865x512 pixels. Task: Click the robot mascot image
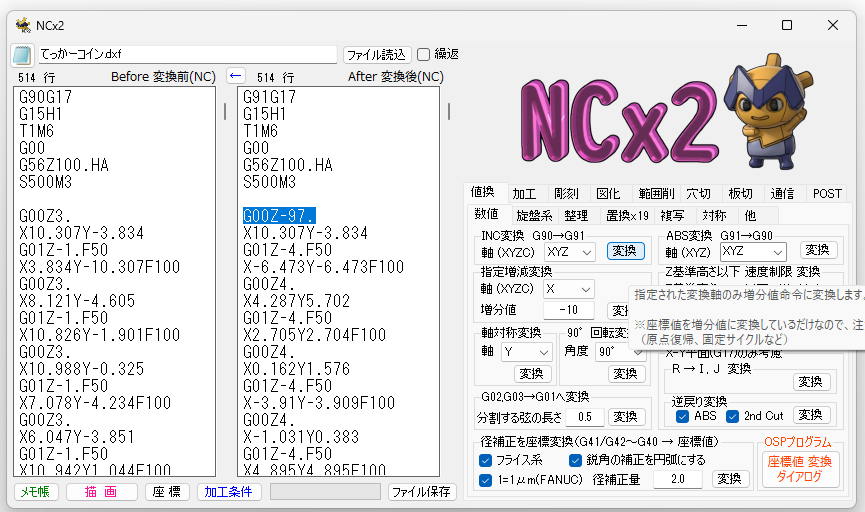(768, 111)
